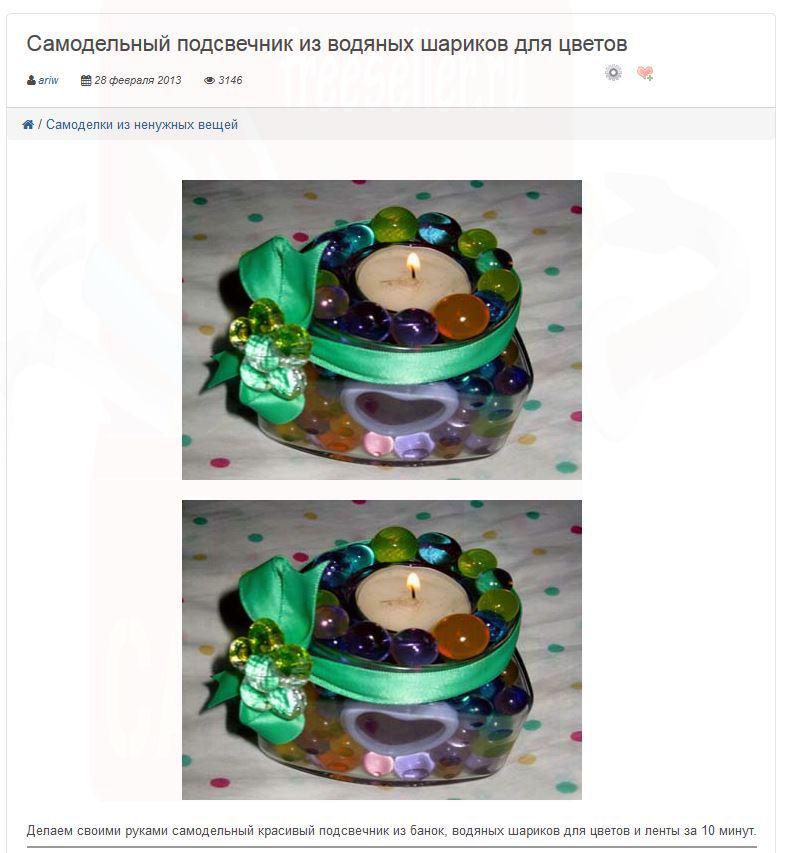Screen dimensions: 791x853
Task: Go to homepage via house breadcrumb icon
Action: coord(28,125)
